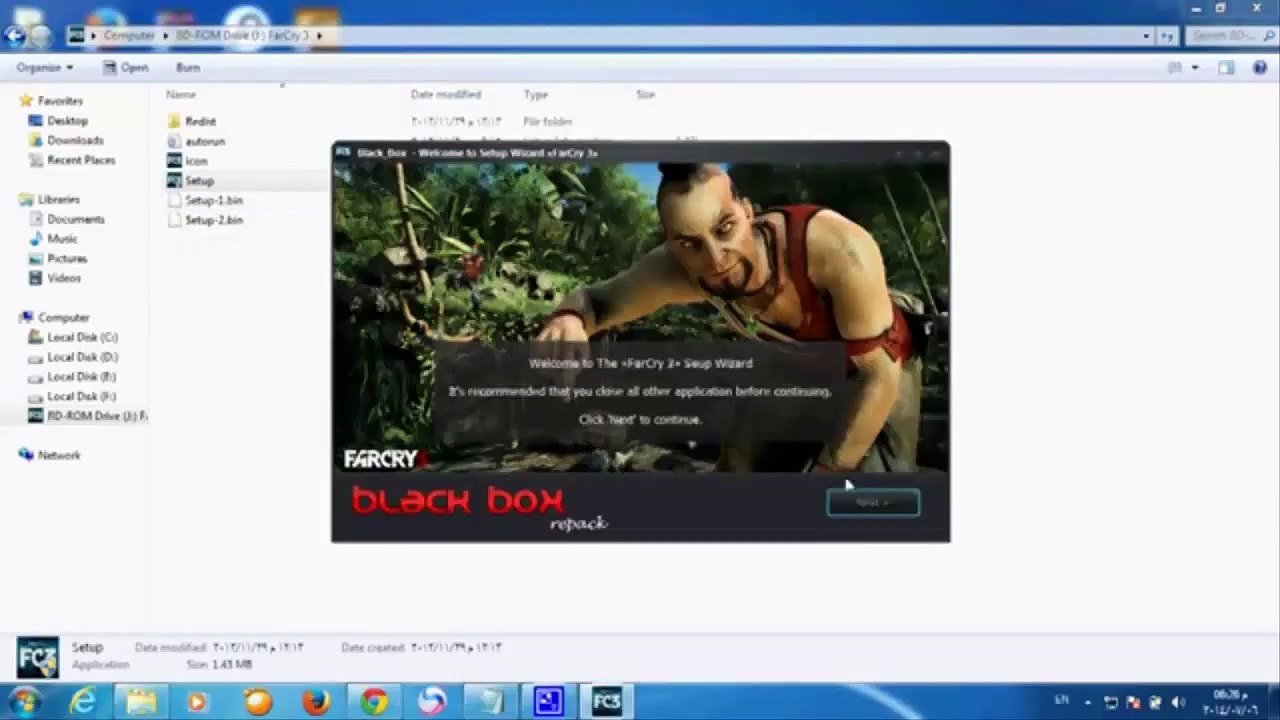Open the Pictures library
The image size is (1280, 720).
coord(67,259)
